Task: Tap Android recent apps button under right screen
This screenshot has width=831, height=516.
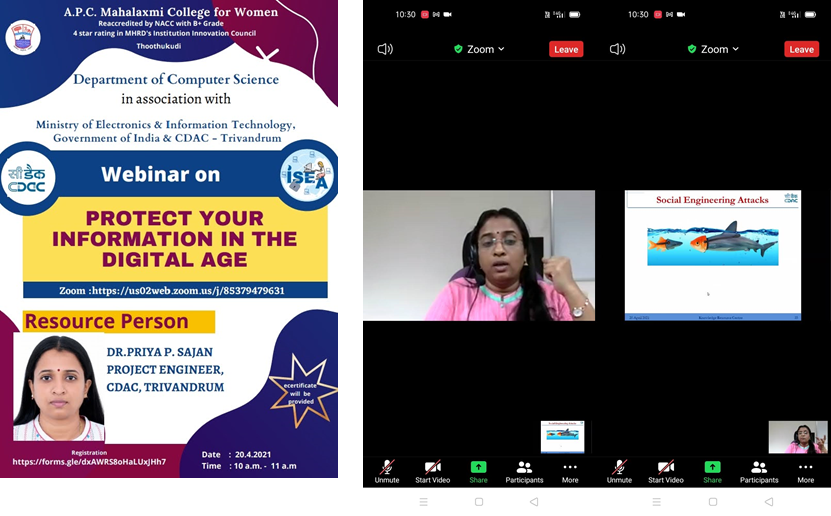Action: [657, 502]
